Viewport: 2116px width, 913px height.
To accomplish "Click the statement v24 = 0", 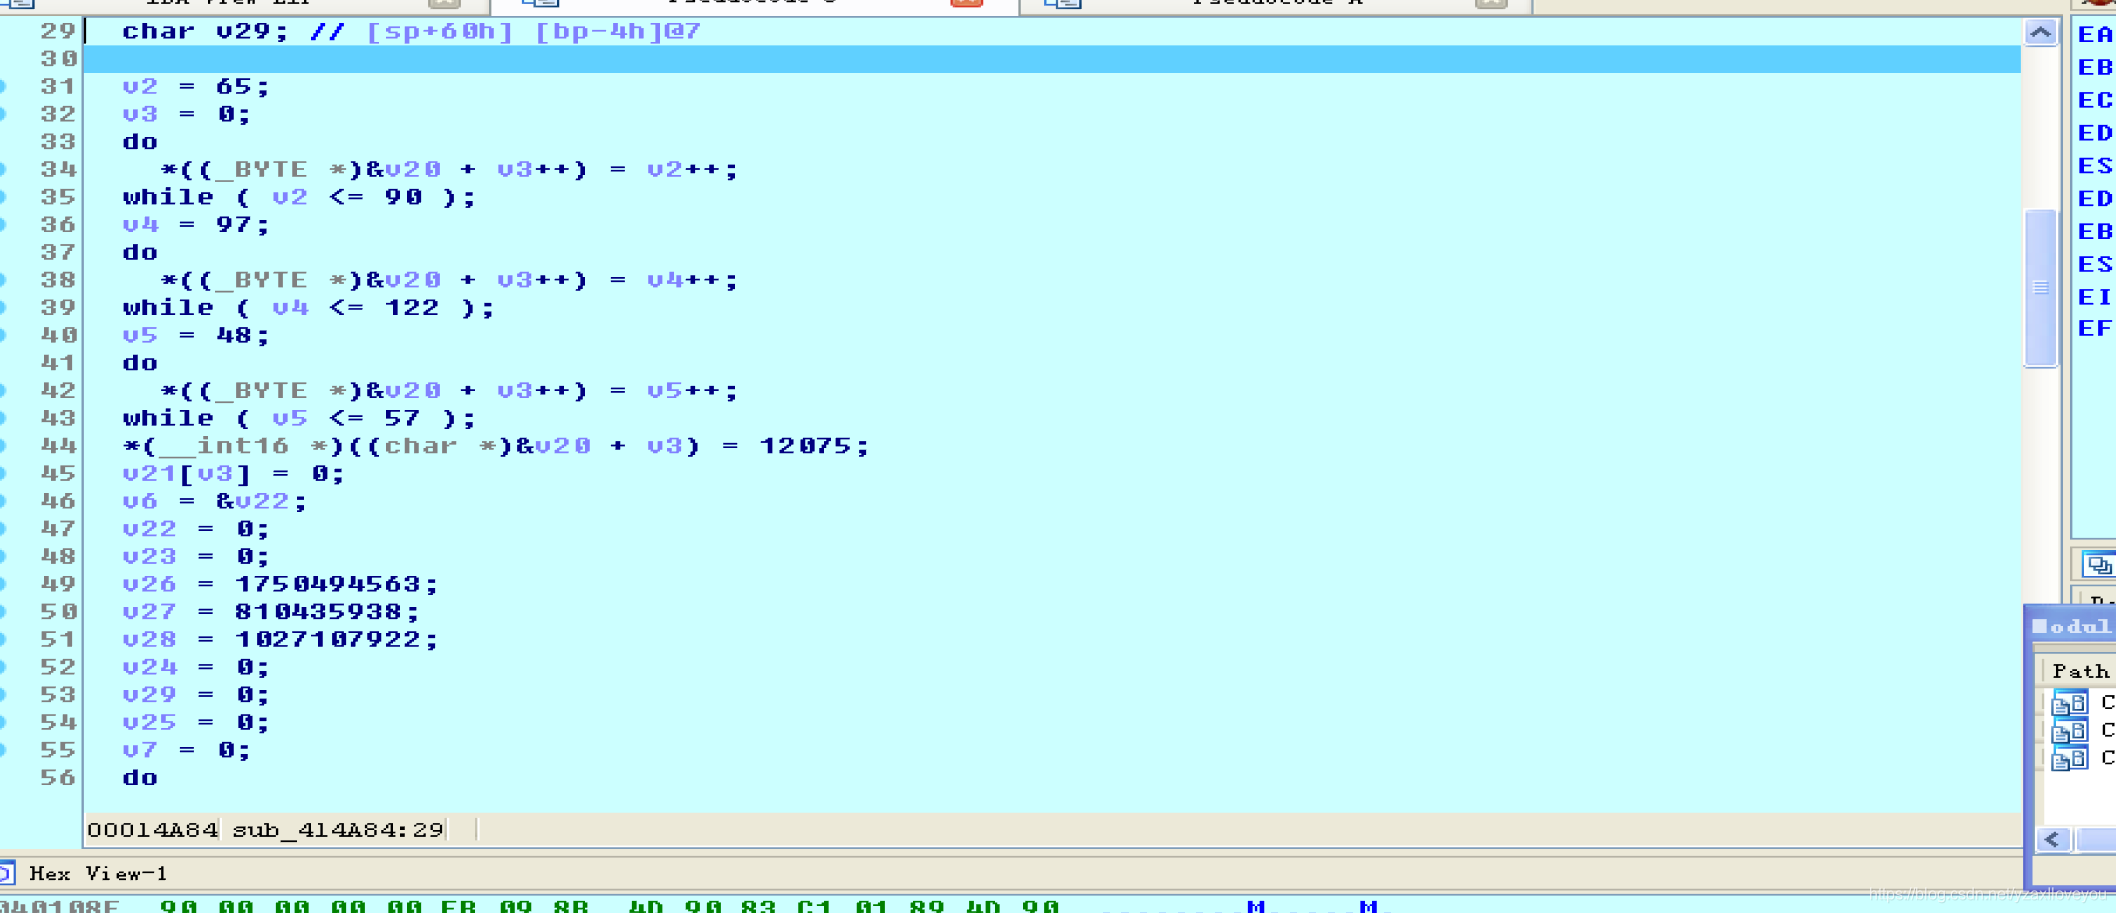I will 196,667.
